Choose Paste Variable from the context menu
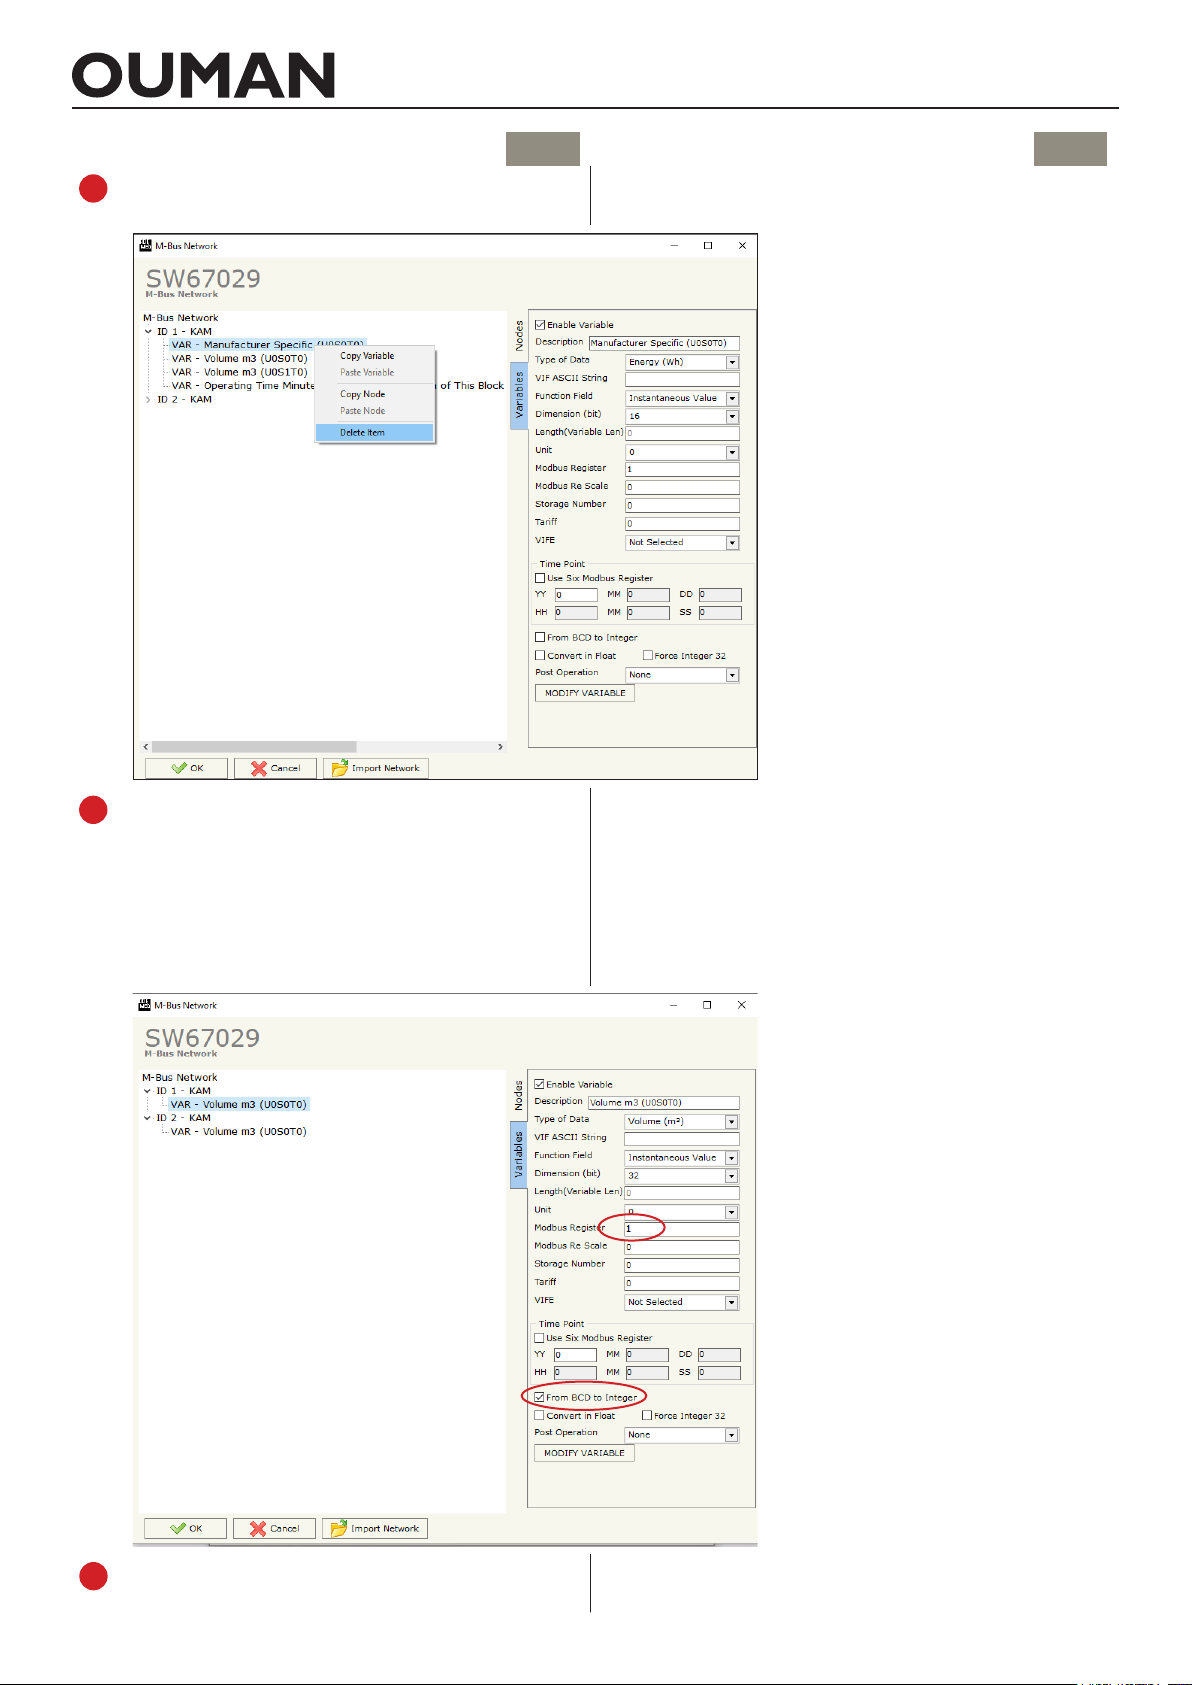Image resolution: width=1192 pixels, height=1685 pixels. (x=367, y=373)
